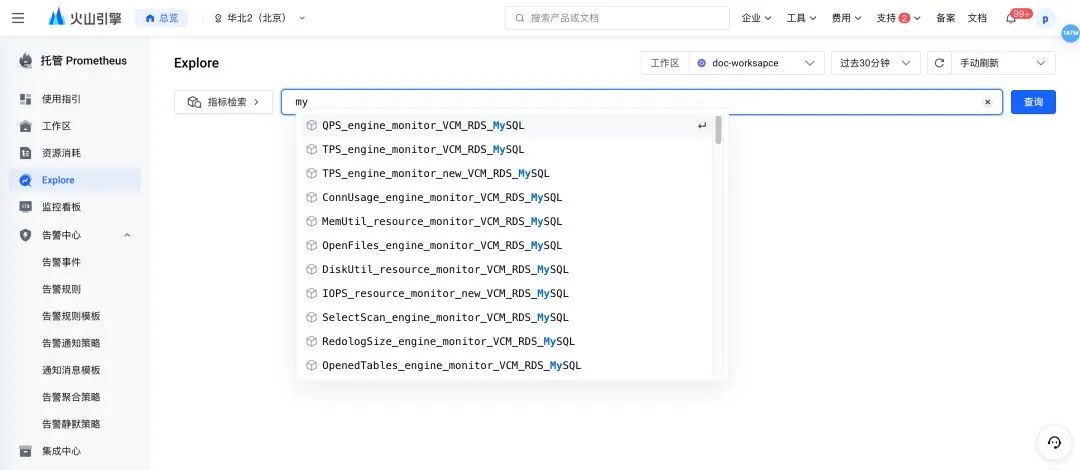
Task: Open the 过去30分钟 time range dropdown
Action: [x=875, y=63]
